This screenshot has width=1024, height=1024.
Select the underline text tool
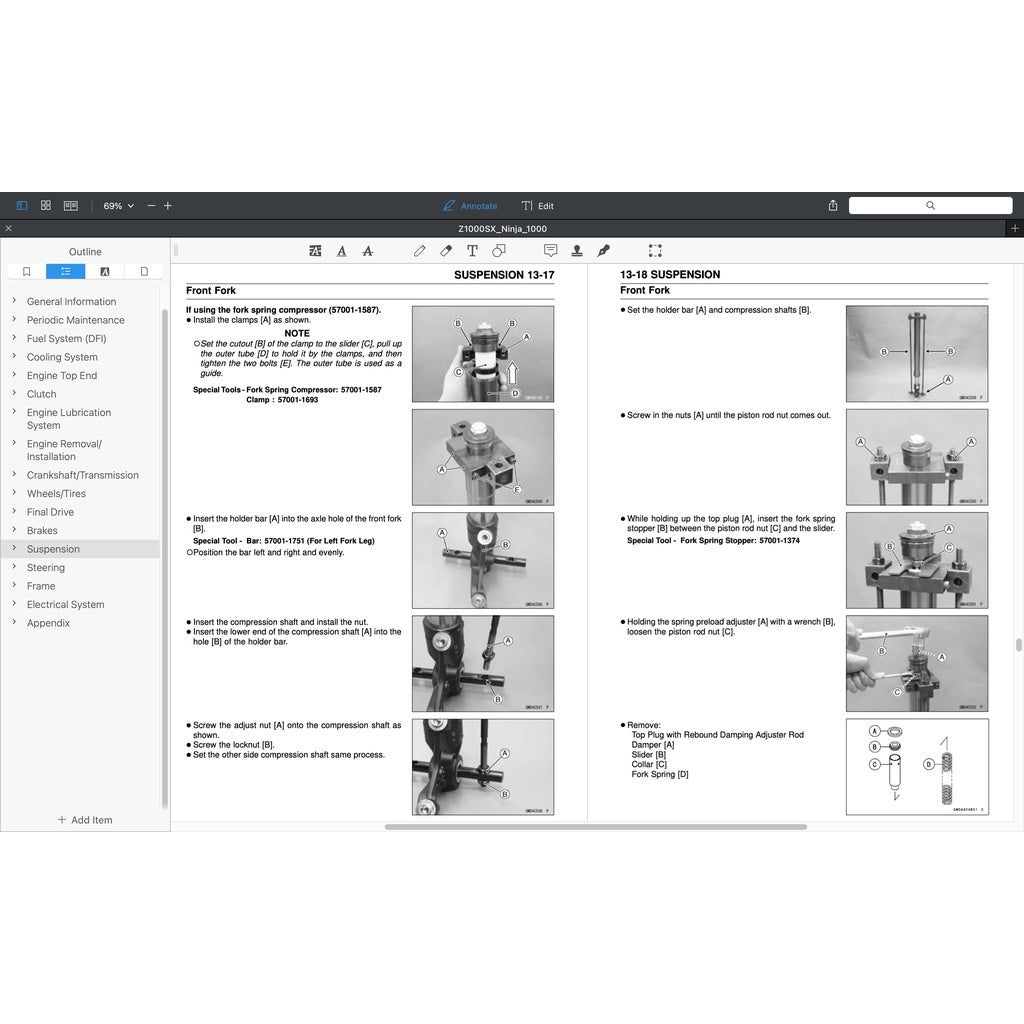coord(342,251)
